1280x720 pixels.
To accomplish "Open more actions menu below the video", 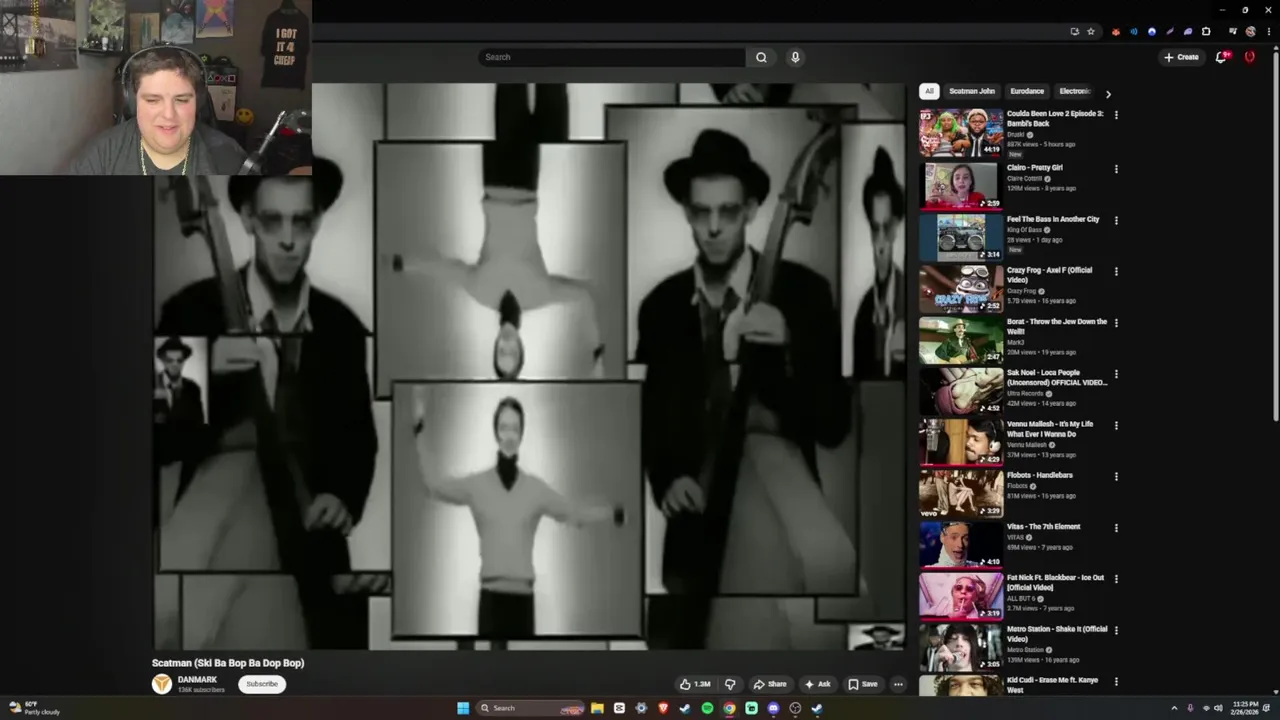I will pyautogui.click(x=898, y=684).
